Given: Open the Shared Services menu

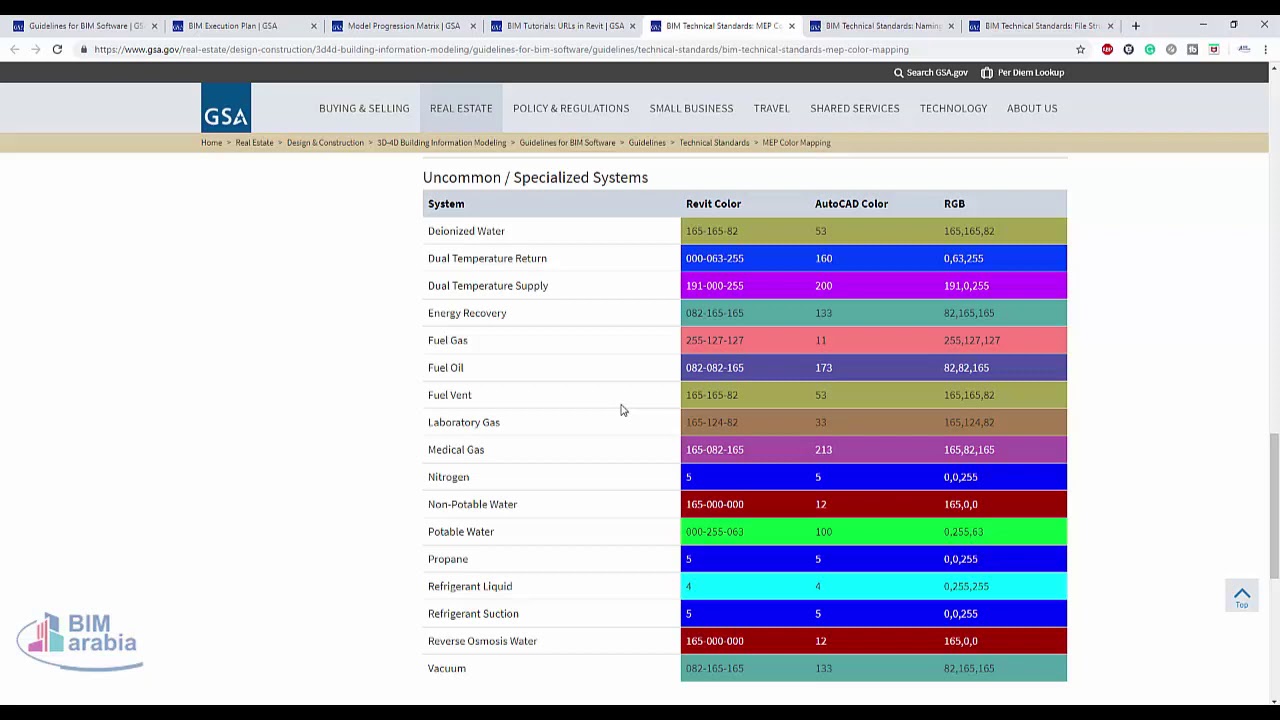Looking at the screenshot, I should (x=855, y=108).
